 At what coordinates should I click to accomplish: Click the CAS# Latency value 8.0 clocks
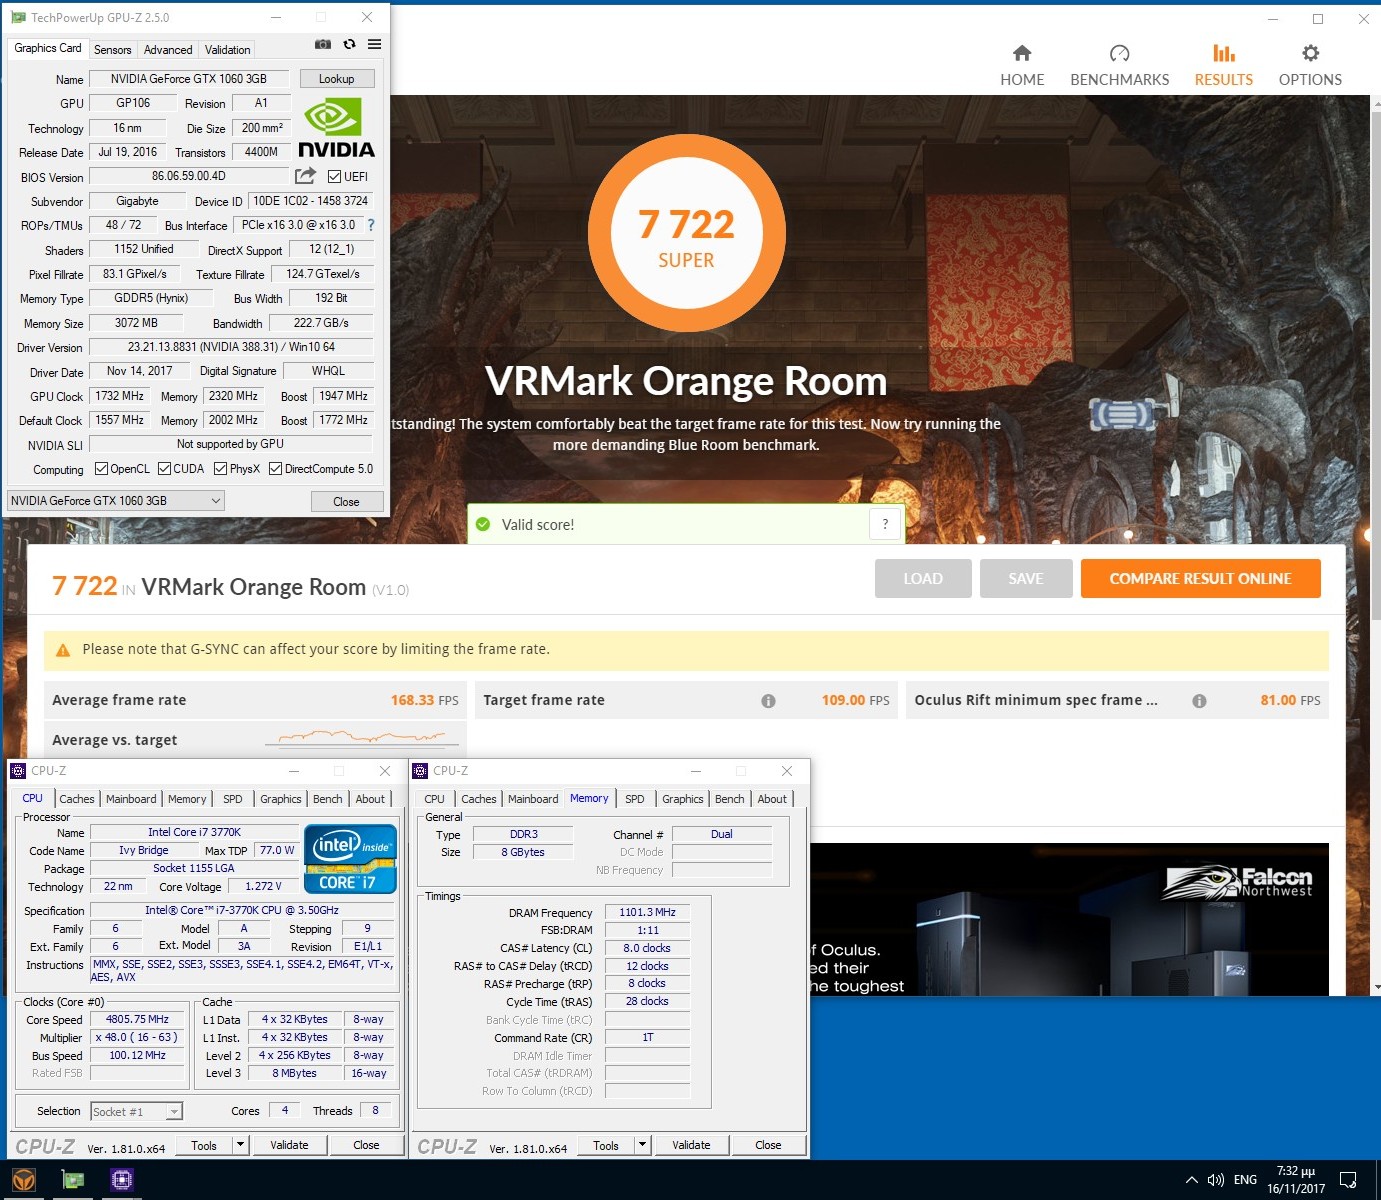pyautogui.click(x=647, y=948)
